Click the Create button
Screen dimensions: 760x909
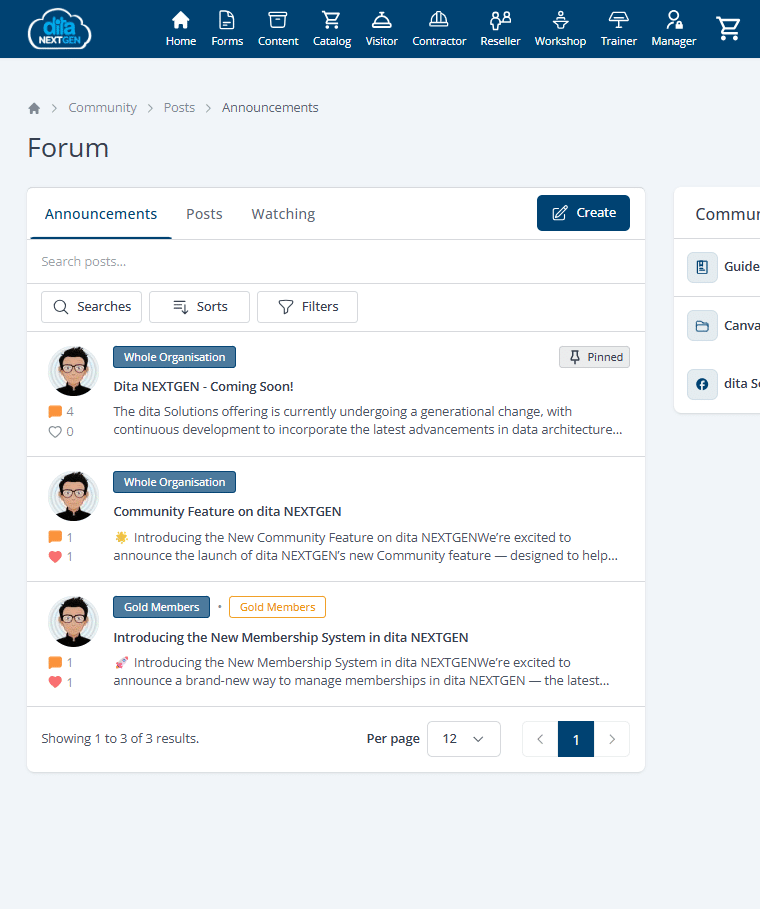coord(583,213)
